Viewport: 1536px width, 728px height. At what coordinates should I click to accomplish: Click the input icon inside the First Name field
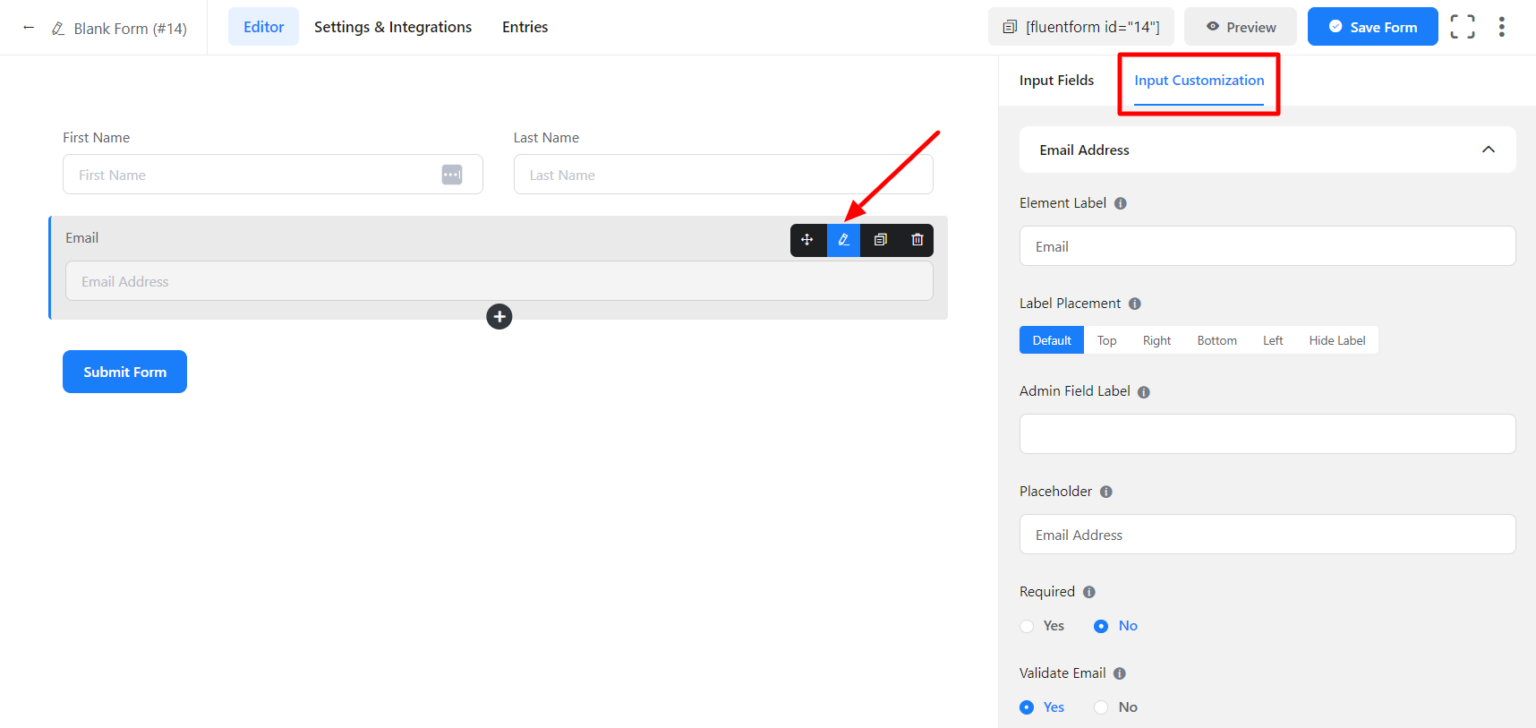pyautogui.click(x=452, y=174)
